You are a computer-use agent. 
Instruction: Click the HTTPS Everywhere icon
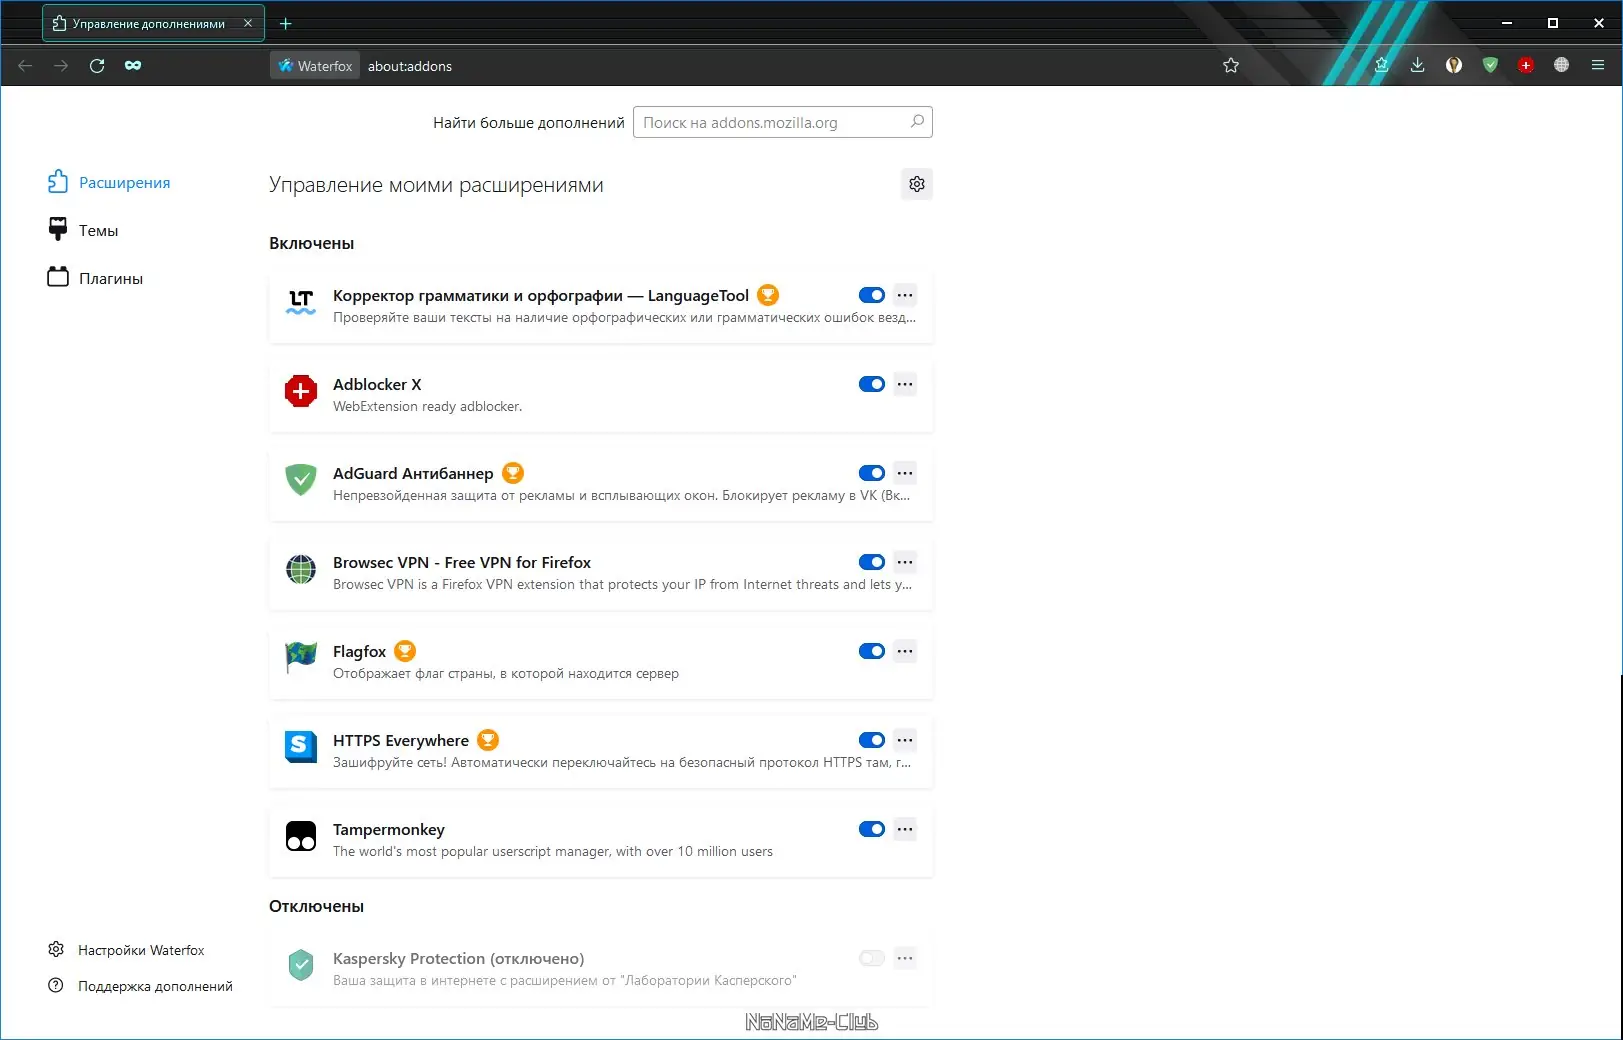pyautogui.click(x=301, y=748)
